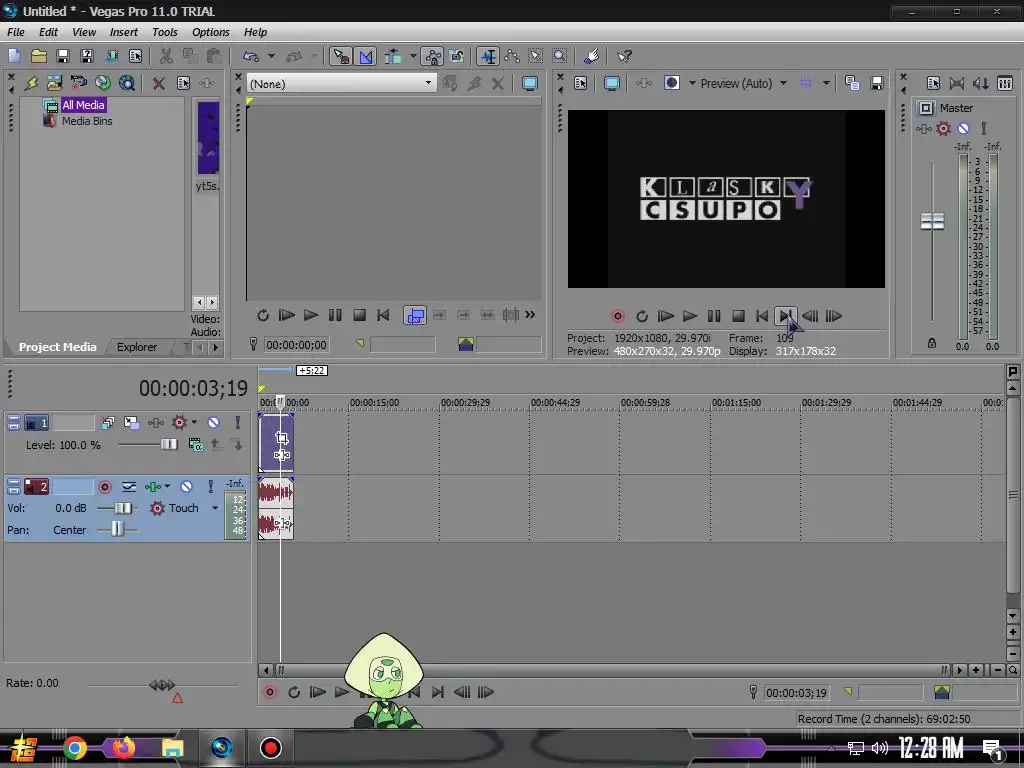This screenshot has height=768, width=1024.
Task: Open the Edit menu
Action: click(48, 32)
